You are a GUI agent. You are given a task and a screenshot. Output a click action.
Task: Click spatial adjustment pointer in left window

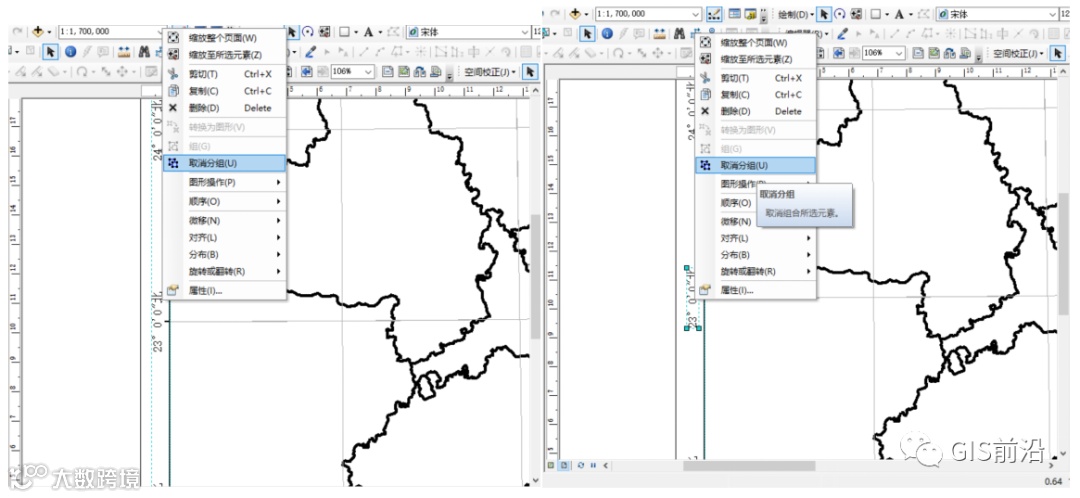[x=532, y=72]
